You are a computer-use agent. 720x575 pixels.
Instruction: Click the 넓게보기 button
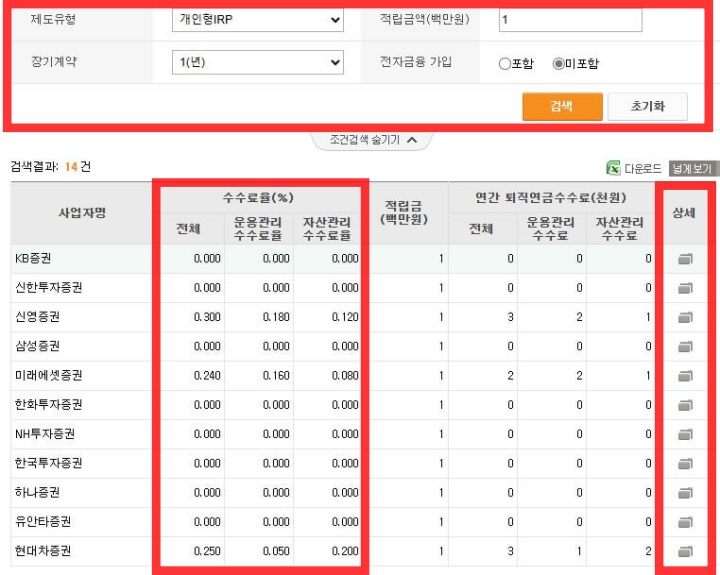pyautogui.click(x=691, y=169)
